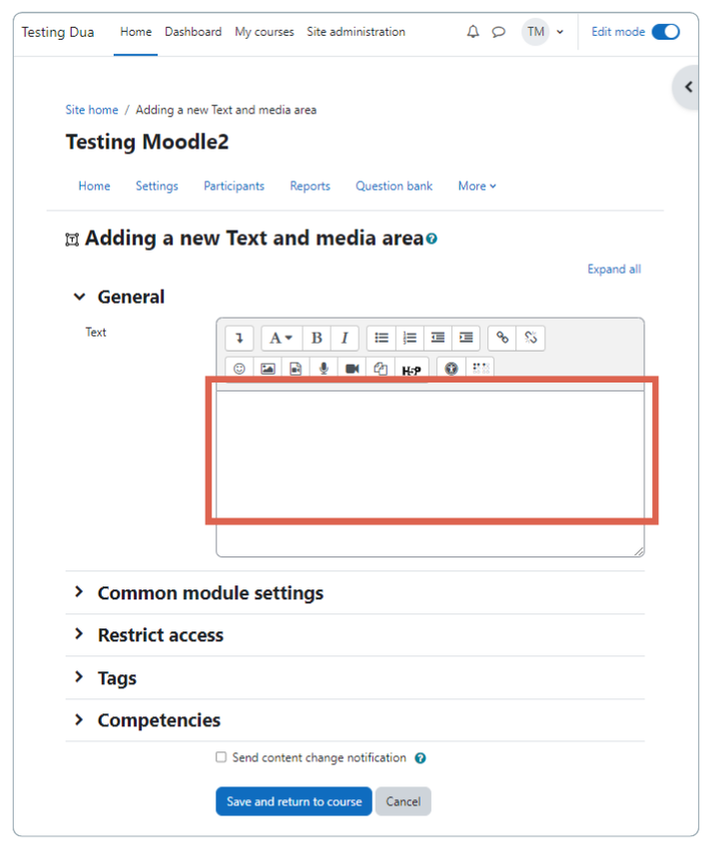Remove a link with the unlink icon

530,337
